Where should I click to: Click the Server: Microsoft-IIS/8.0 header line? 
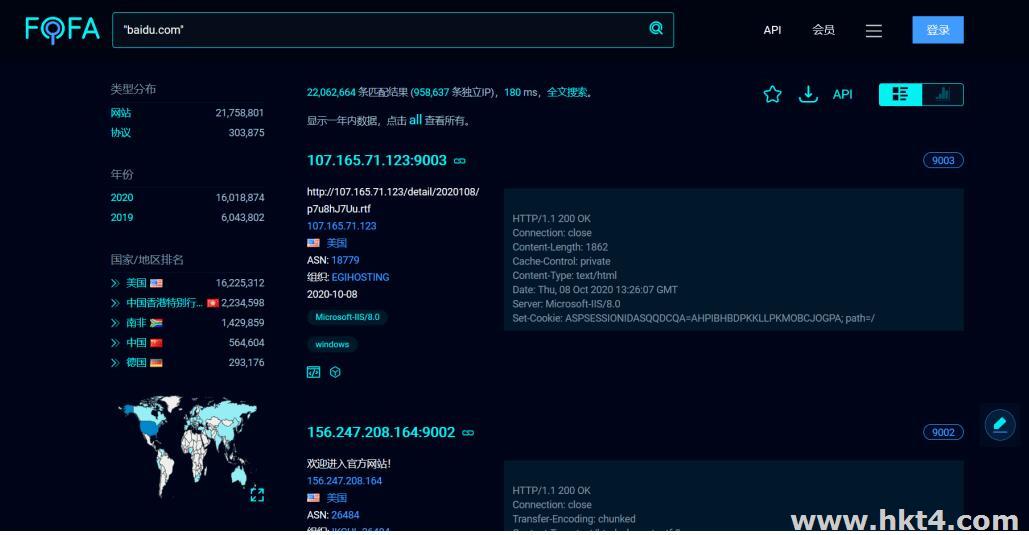click(566, 304)
